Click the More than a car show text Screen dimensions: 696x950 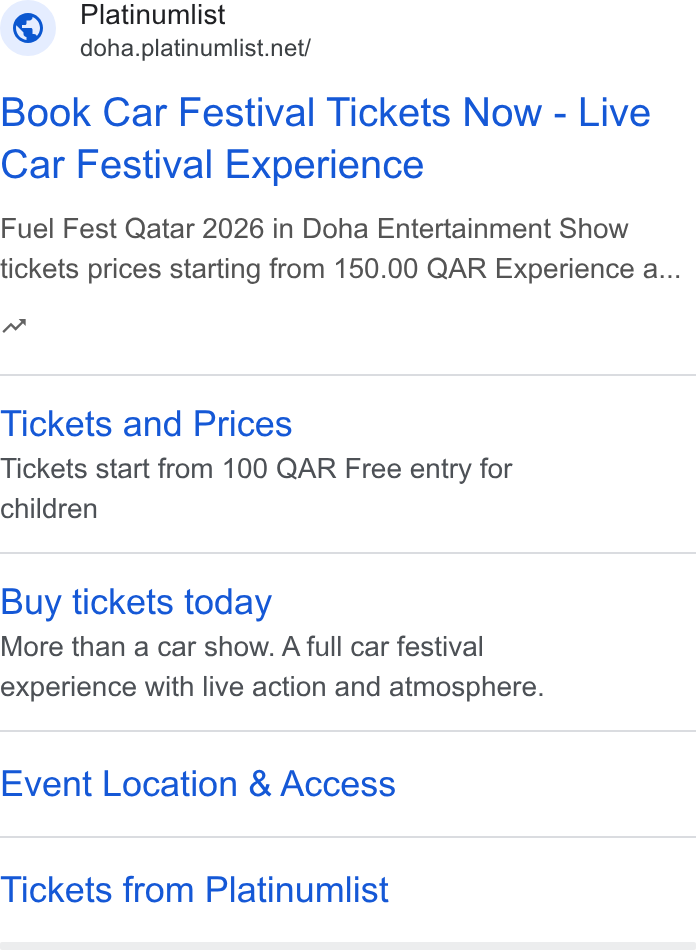tap(138, 647)
